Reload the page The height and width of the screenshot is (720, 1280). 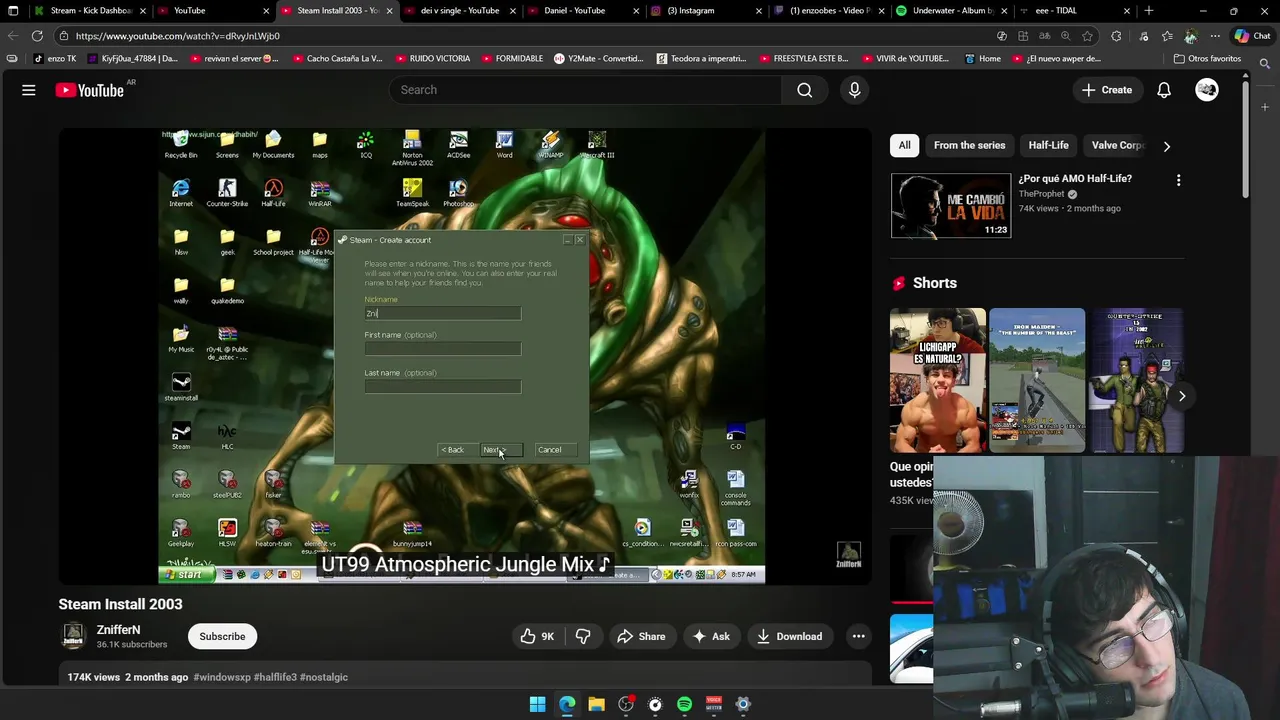37,36
